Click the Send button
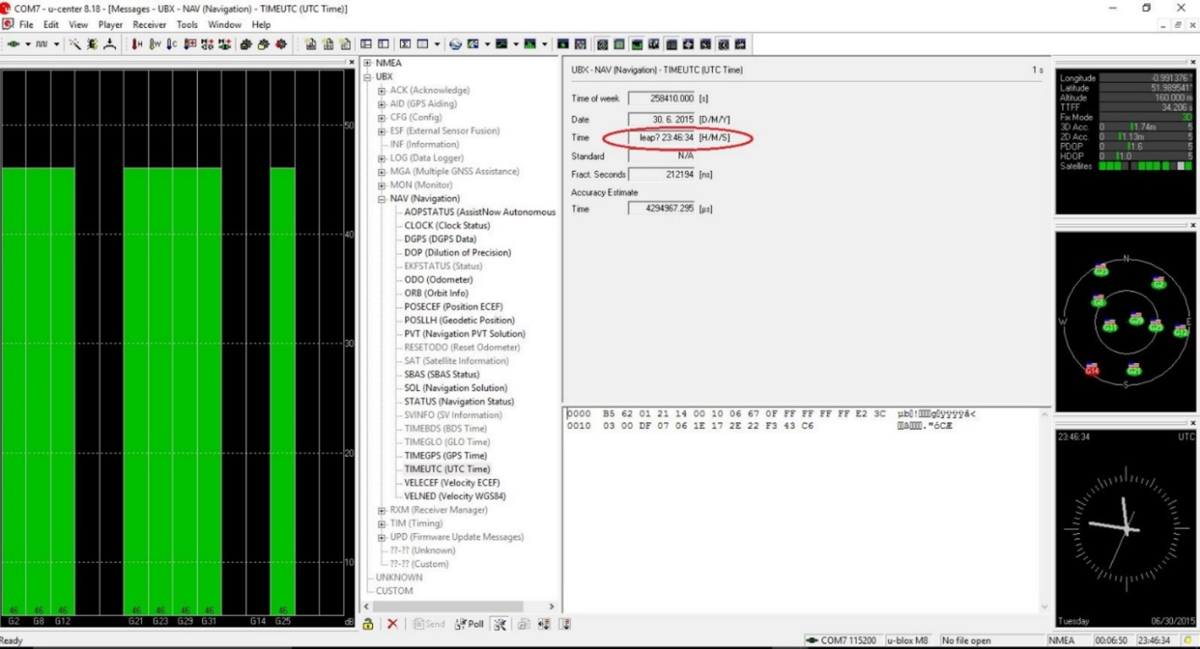This screenshot has width=1200, height=649. click(428, 624)
